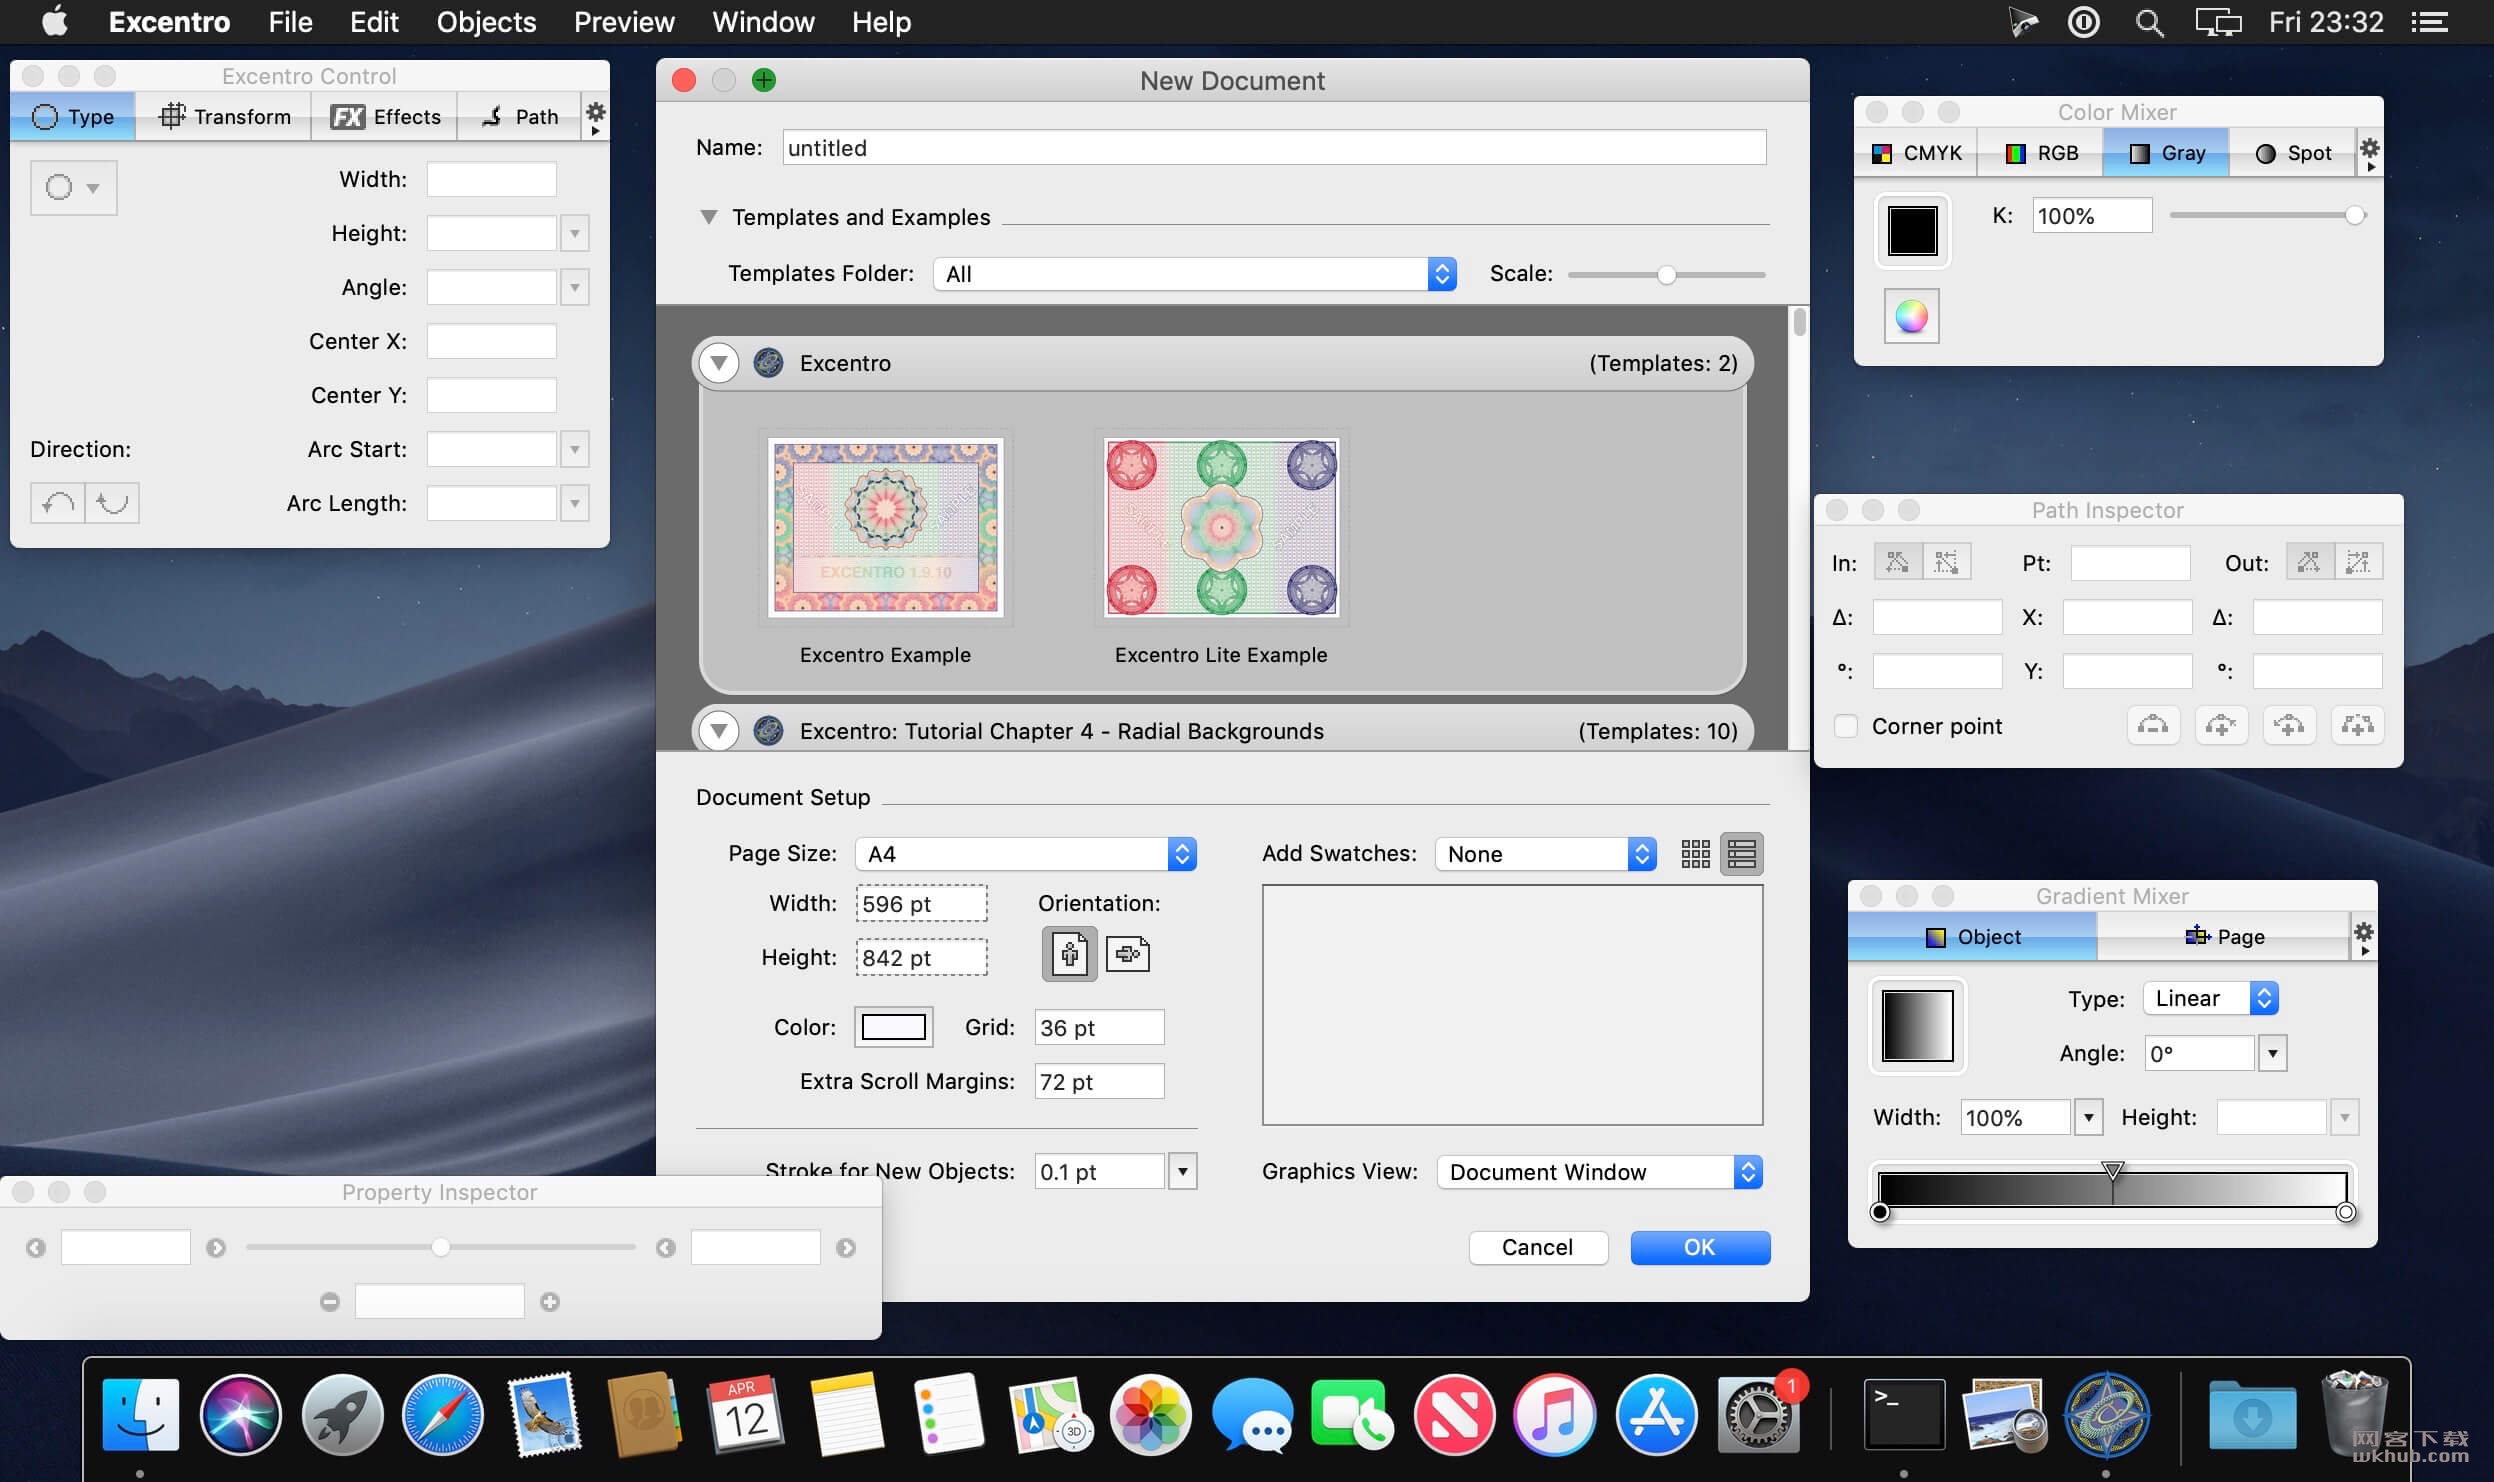
Task: Collapse the Excentro templates group
Action: (x=718, y=363)
